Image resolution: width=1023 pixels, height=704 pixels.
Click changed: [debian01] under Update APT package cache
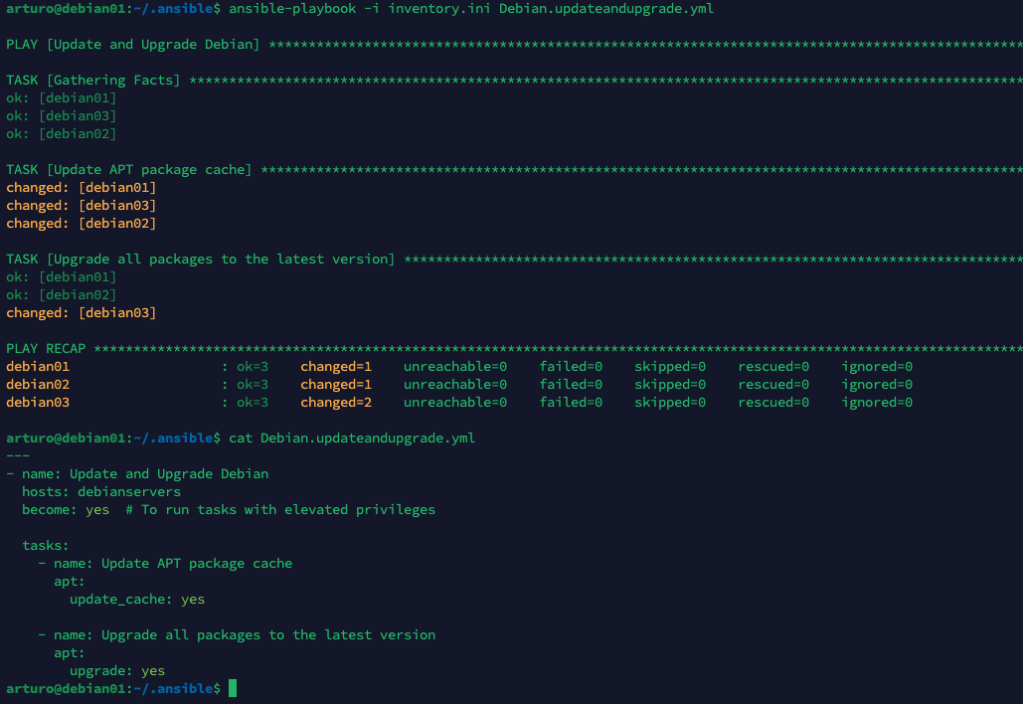[81, 187]
